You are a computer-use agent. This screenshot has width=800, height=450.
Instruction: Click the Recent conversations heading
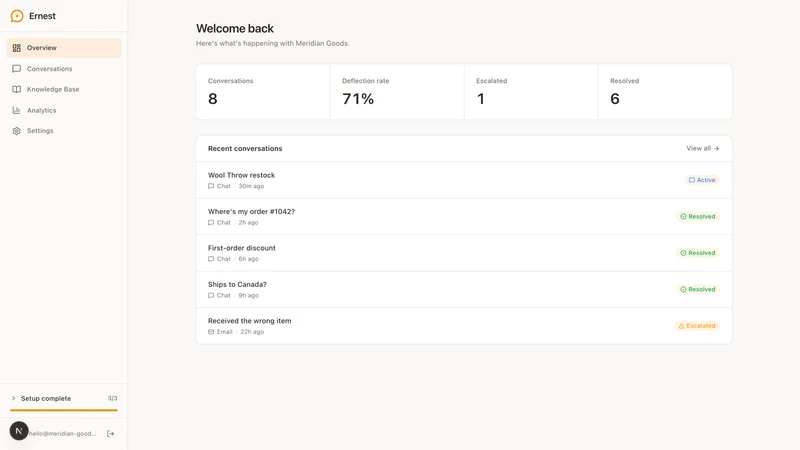(245, 148)
